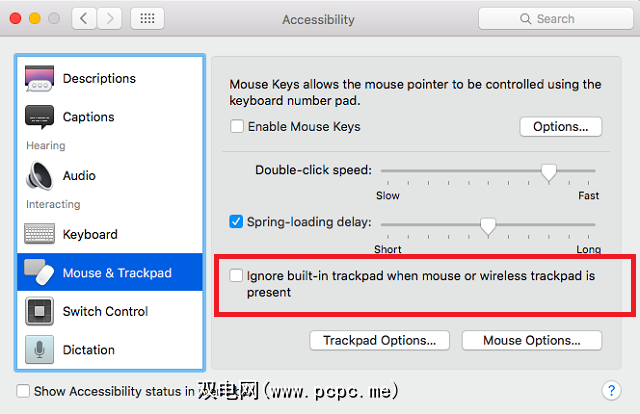The height and width of the screenshot is (414, 640).
Task: Select the Dictation microphone icon
Action: (x=39, y=350)
